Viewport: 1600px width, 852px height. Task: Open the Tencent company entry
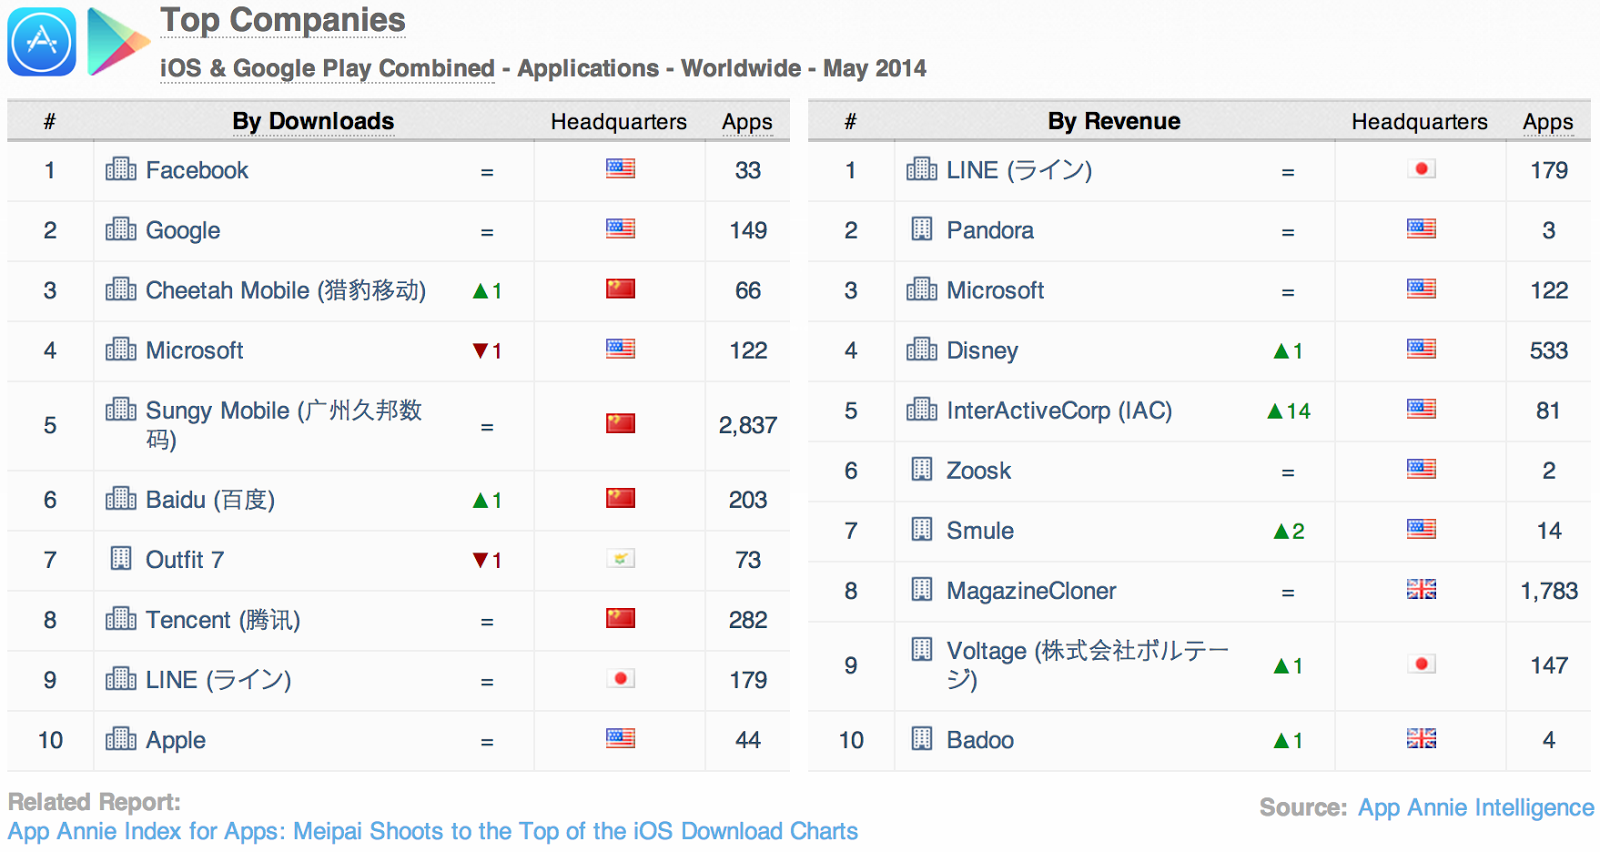pos(223,619)
